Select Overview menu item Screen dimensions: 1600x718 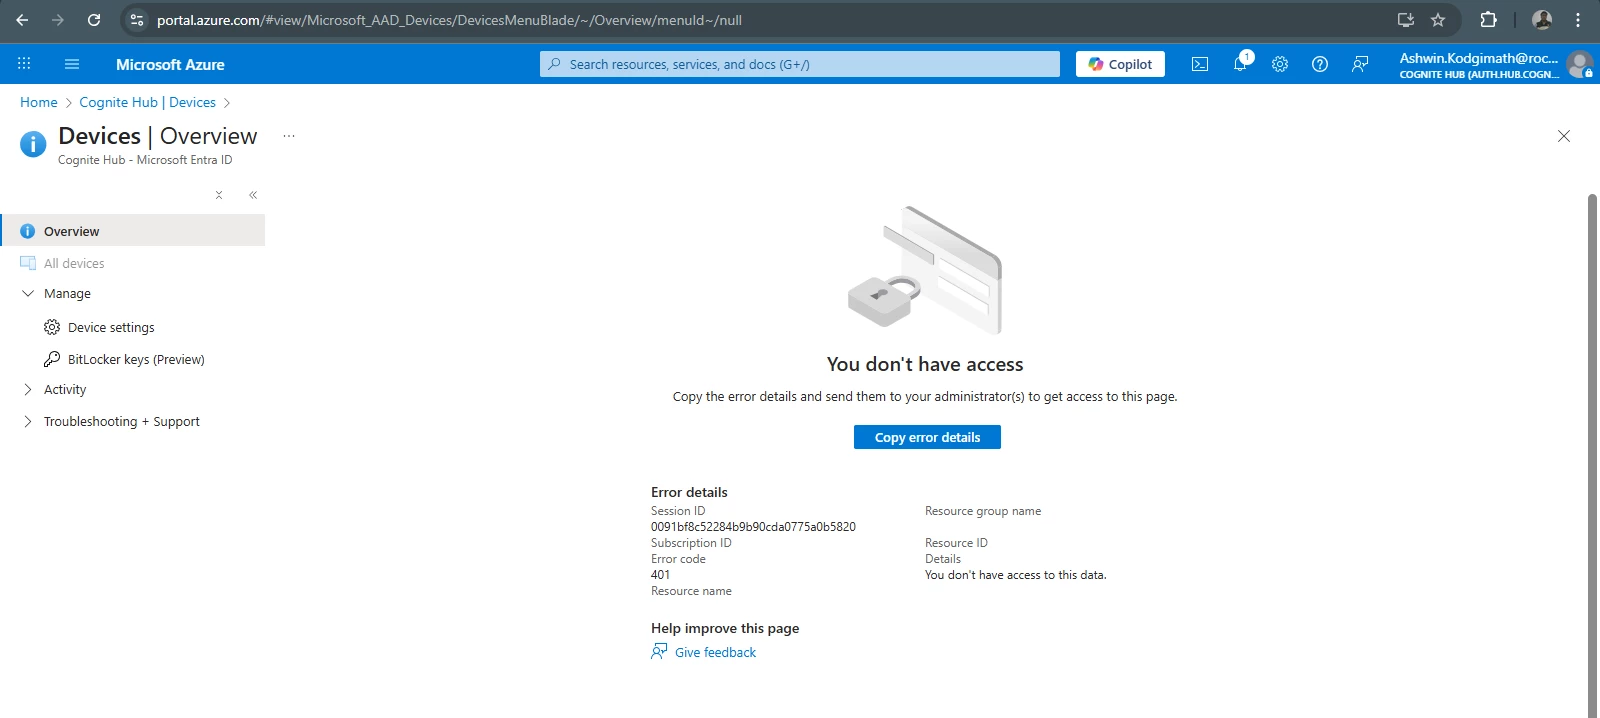point(133,231)
